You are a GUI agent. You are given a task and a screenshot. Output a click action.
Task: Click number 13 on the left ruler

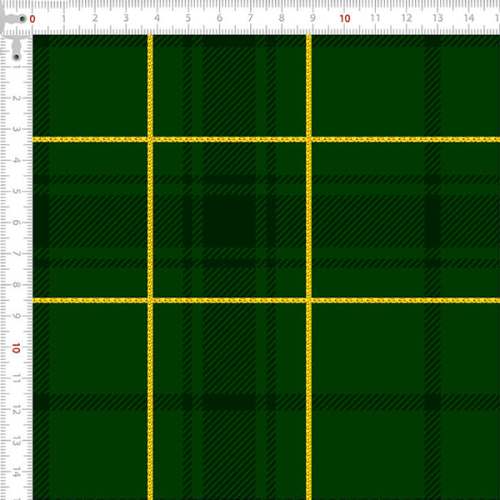(x=16, y=441)
